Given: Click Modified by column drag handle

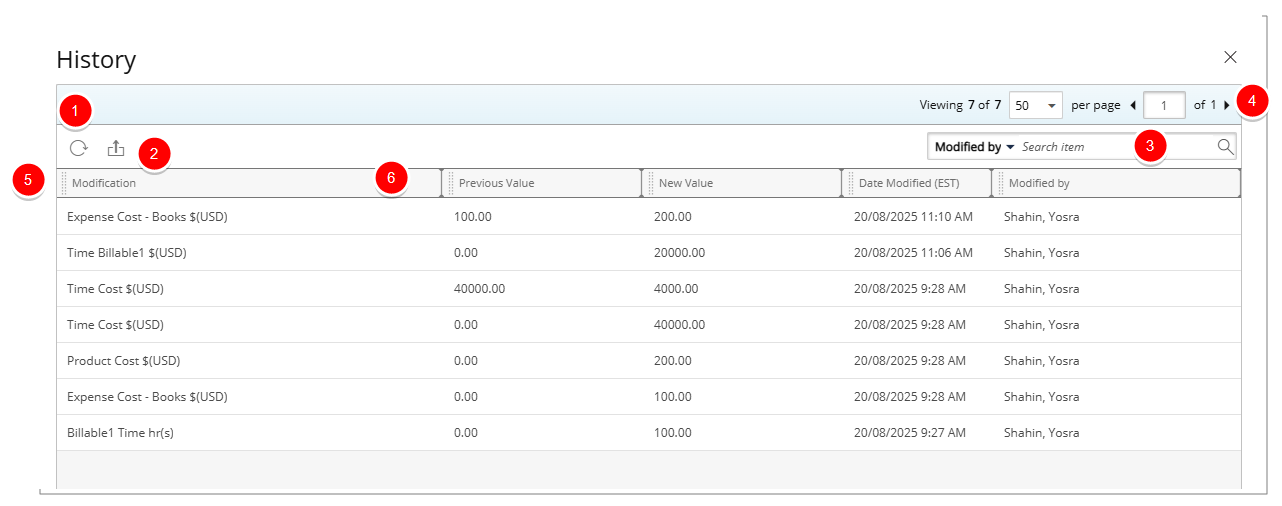Looking at the screenshot, I should coord(1001,183).
